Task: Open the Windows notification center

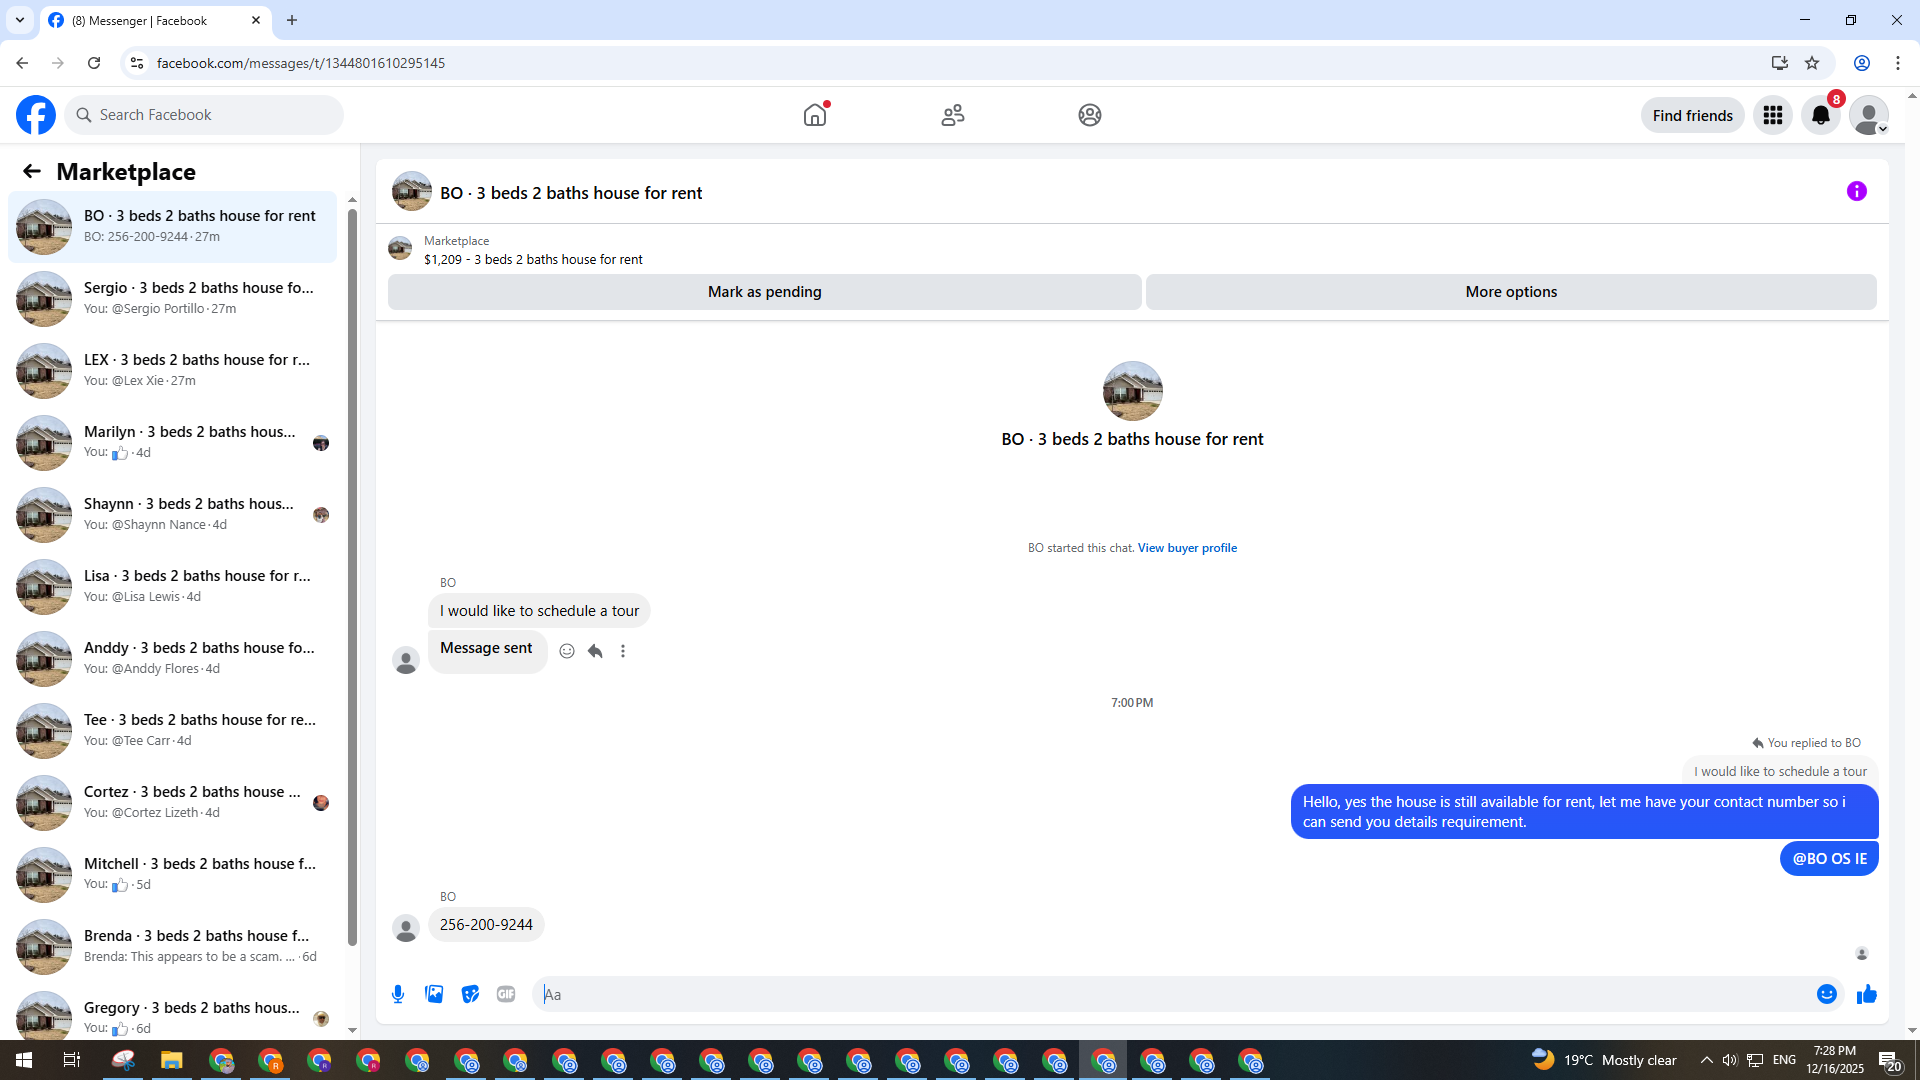Action: point(1889,1060)
